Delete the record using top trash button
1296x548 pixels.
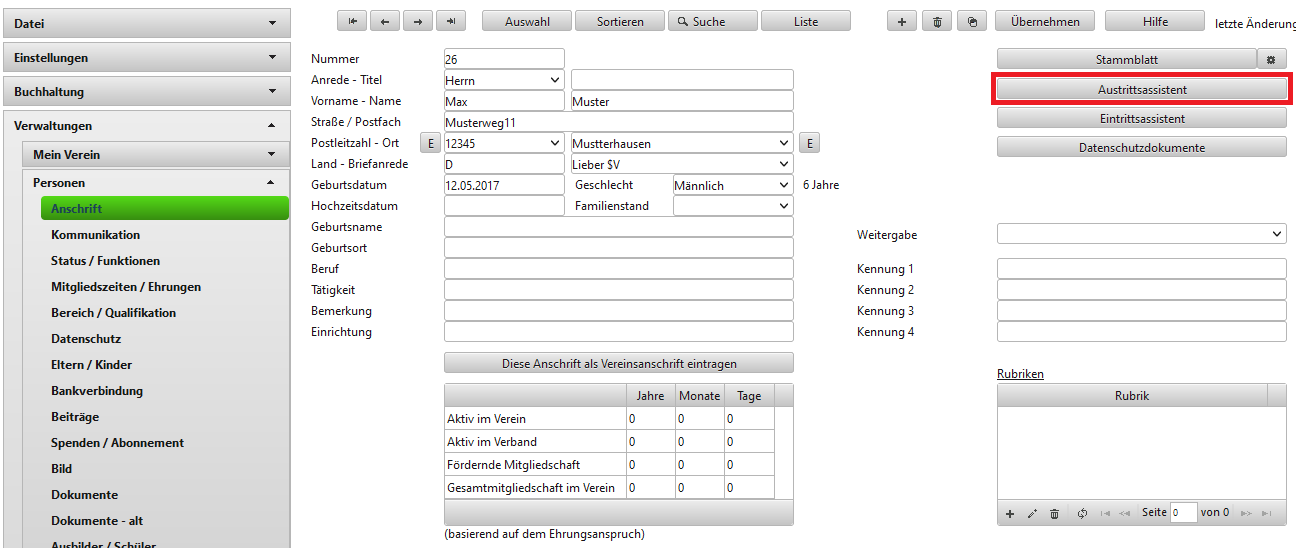pyautogui.click(x=936, y=21)
